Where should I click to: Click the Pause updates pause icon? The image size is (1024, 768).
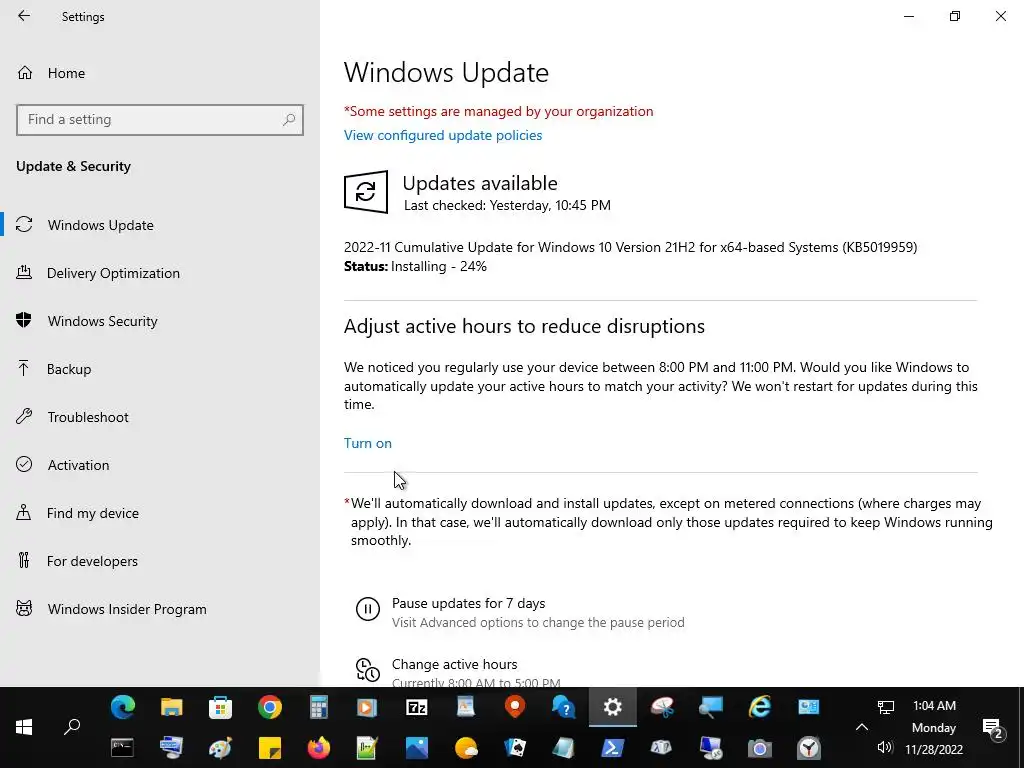coord(368,609)
